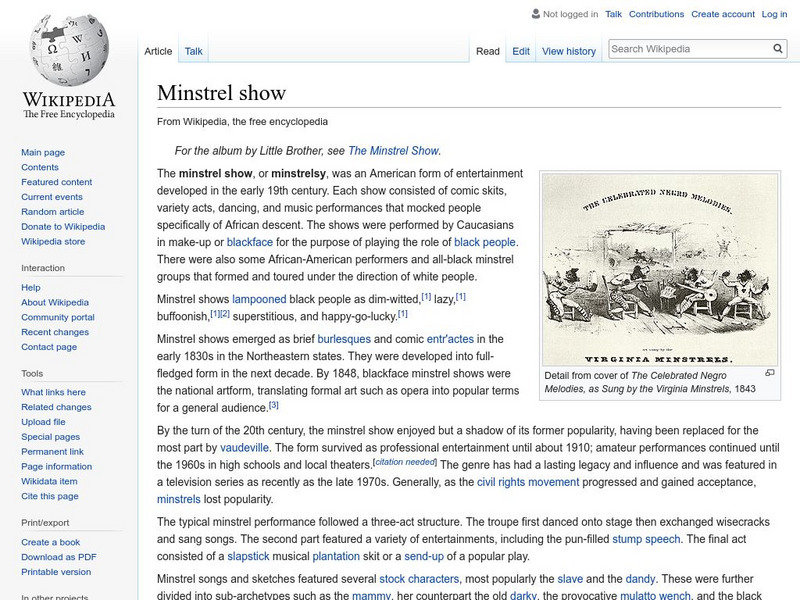
Task: Open About Wikipedia
Action: (55, 302)
